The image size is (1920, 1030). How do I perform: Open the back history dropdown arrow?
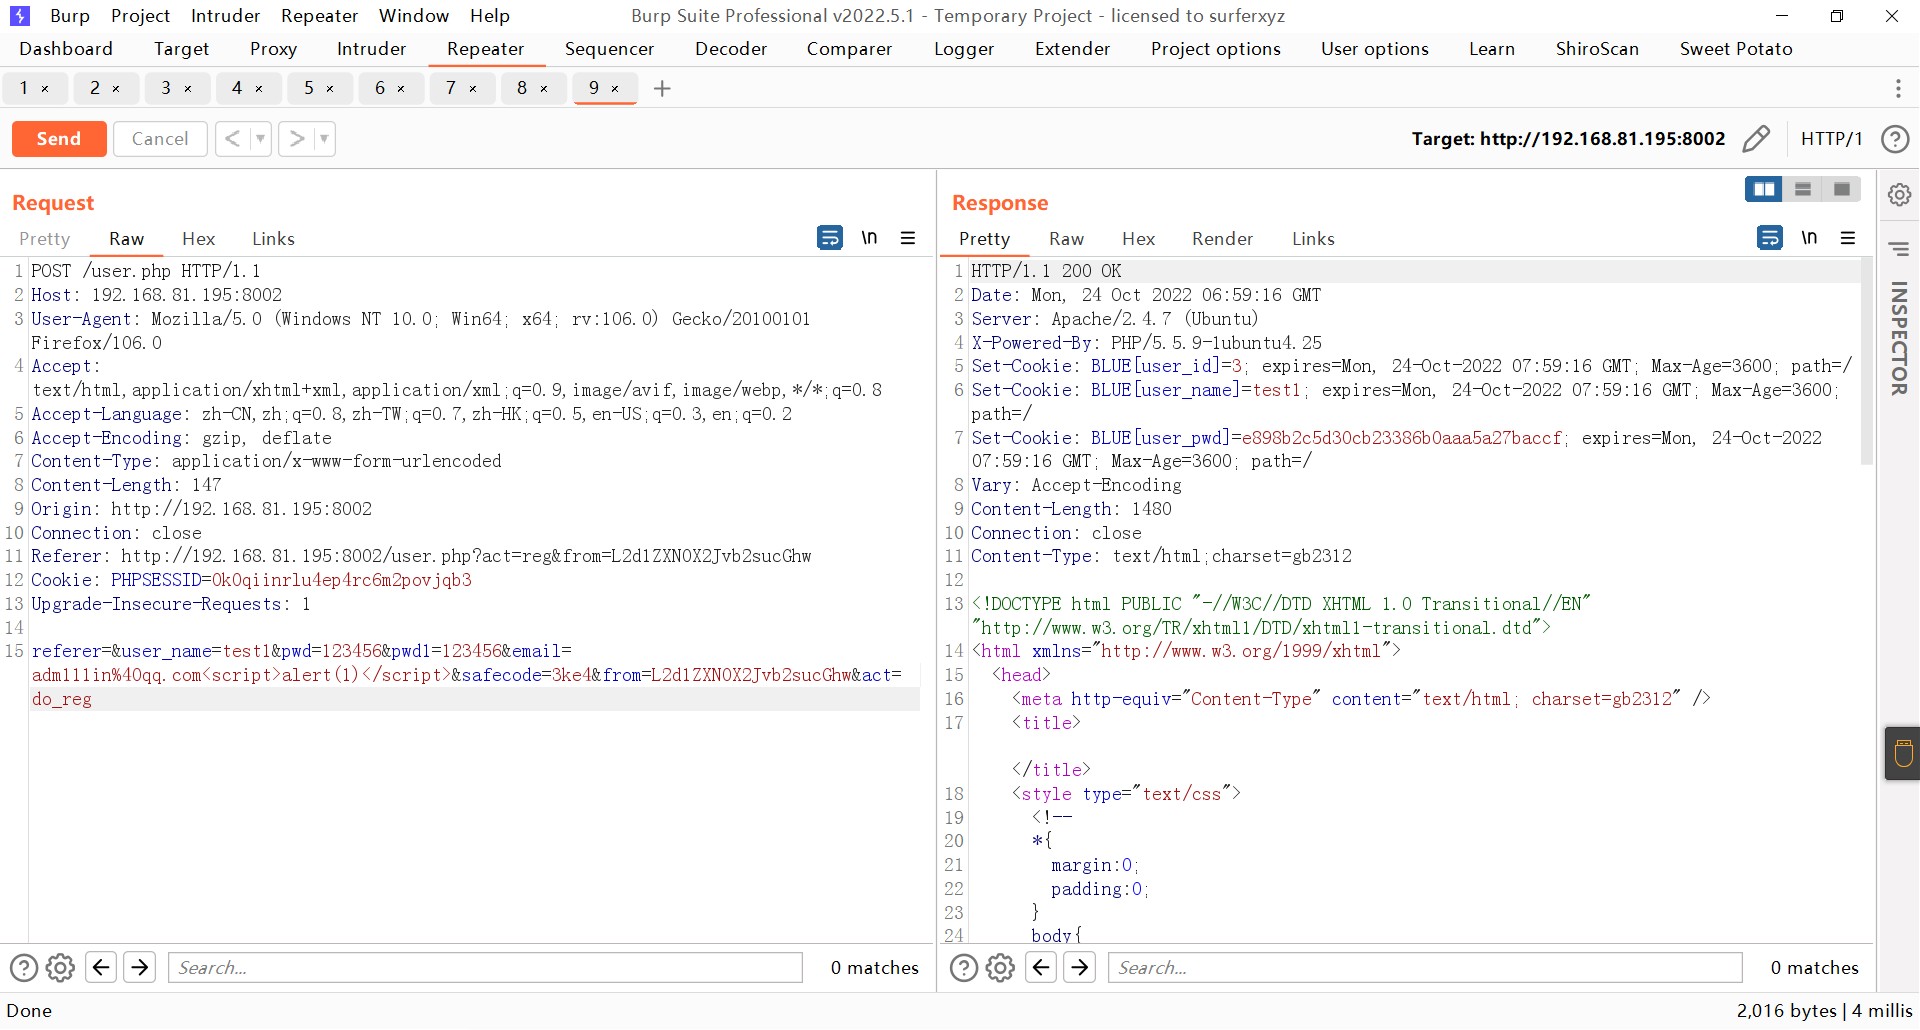[x=260, y=139]
